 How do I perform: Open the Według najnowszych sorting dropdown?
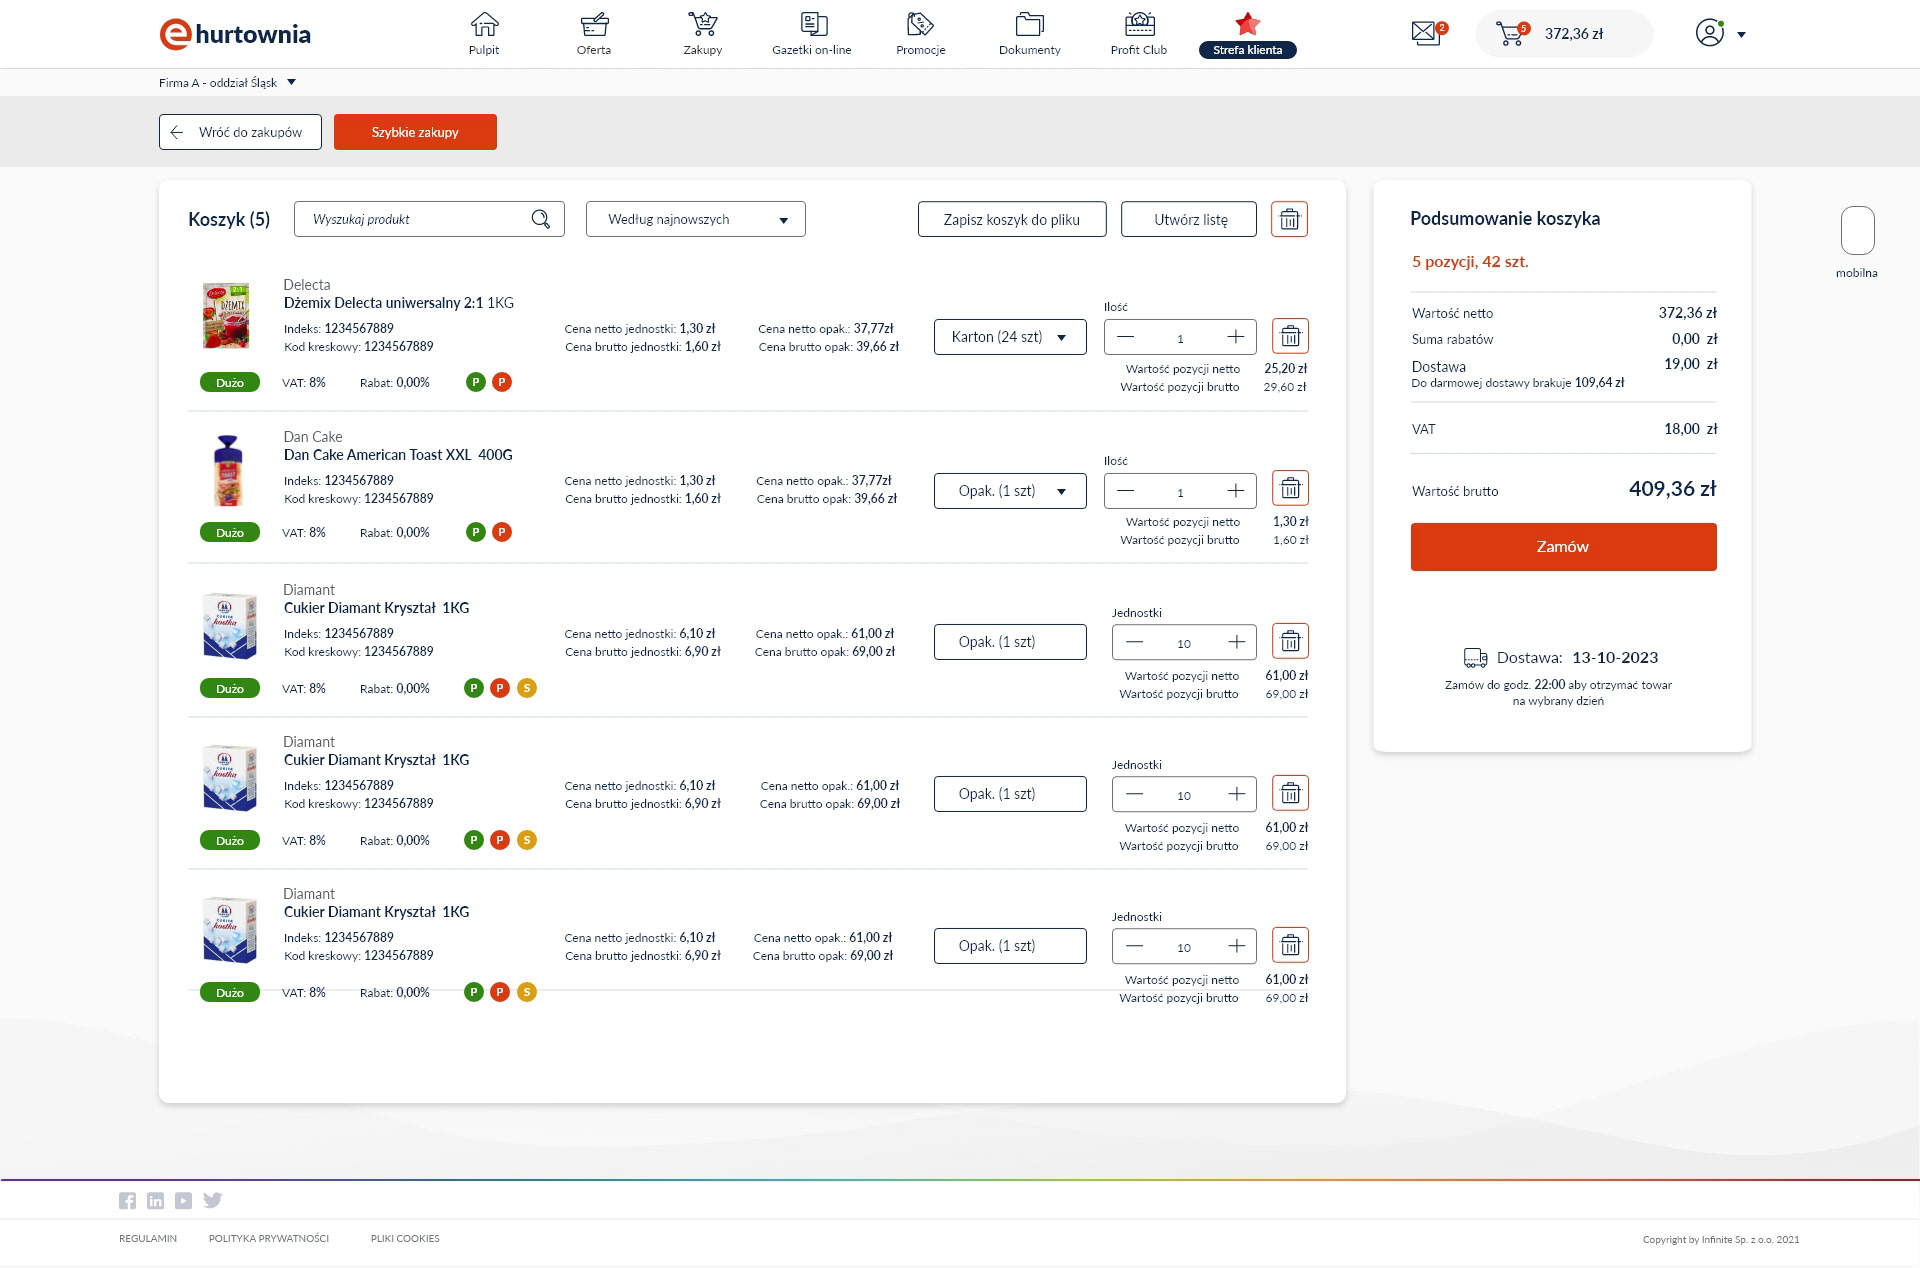[695, 219]
